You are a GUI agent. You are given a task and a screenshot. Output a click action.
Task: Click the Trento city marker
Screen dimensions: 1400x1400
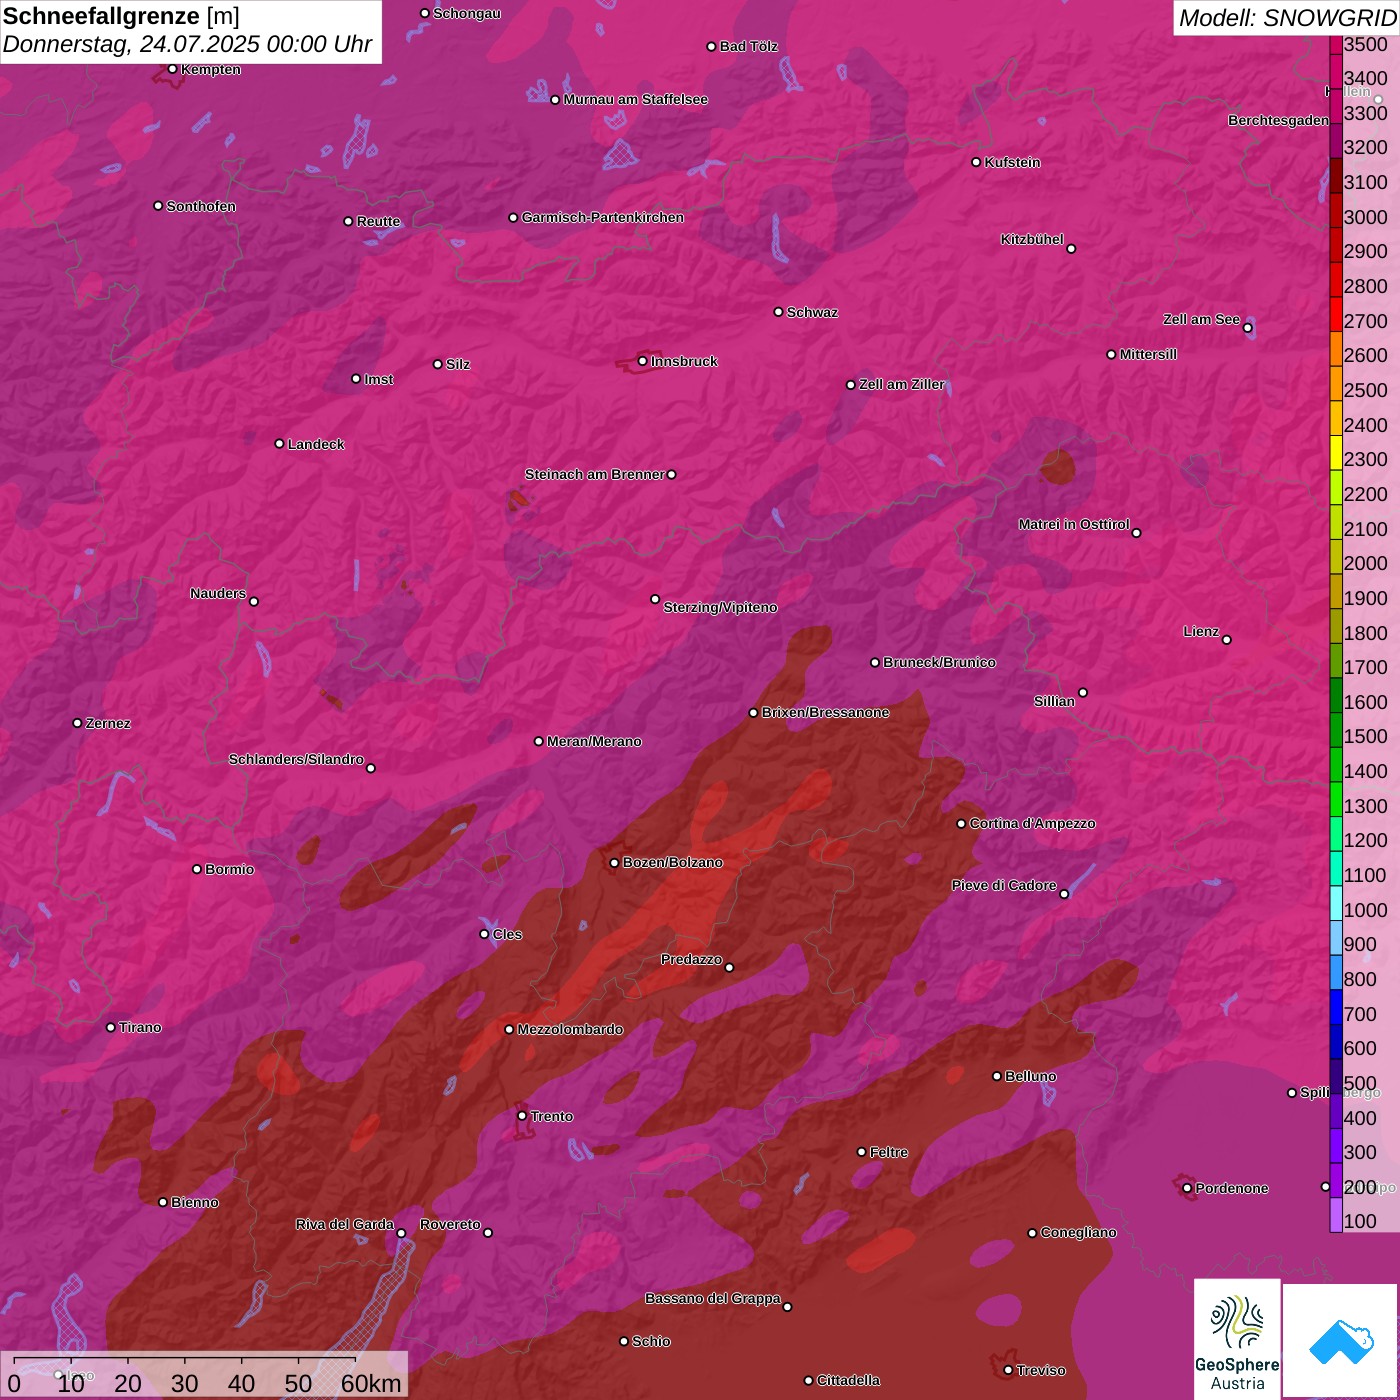coord(522,1116)
